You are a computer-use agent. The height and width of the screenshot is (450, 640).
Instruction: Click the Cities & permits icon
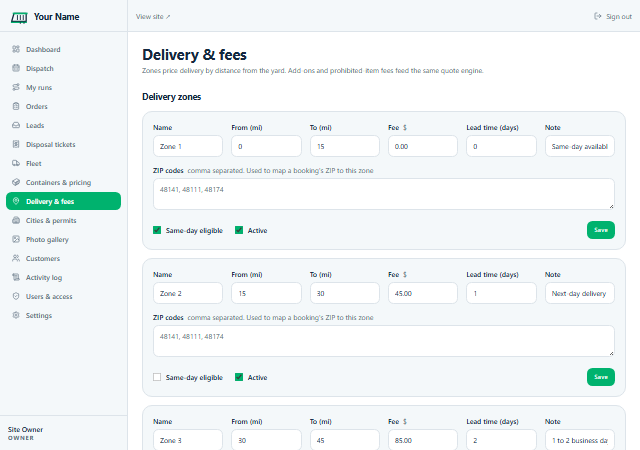pyautogui.click(x=16, y=220)
